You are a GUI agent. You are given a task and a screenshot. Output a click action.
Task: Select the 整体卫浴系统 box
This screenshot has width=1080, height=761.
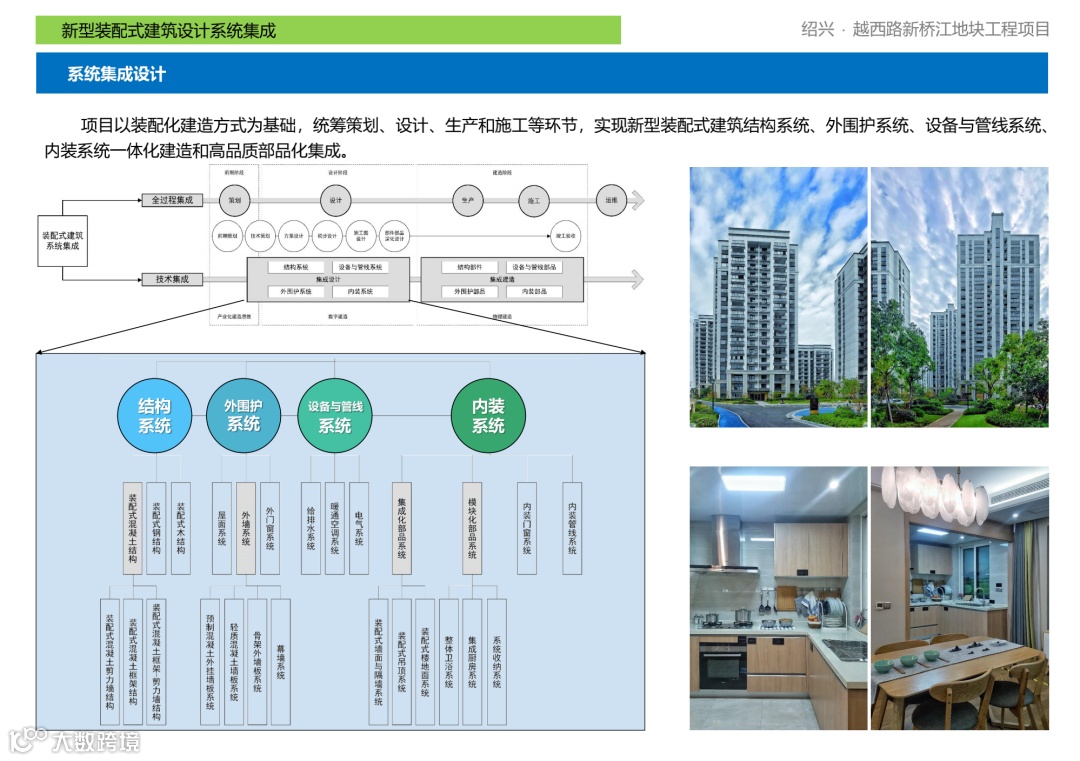449,662
